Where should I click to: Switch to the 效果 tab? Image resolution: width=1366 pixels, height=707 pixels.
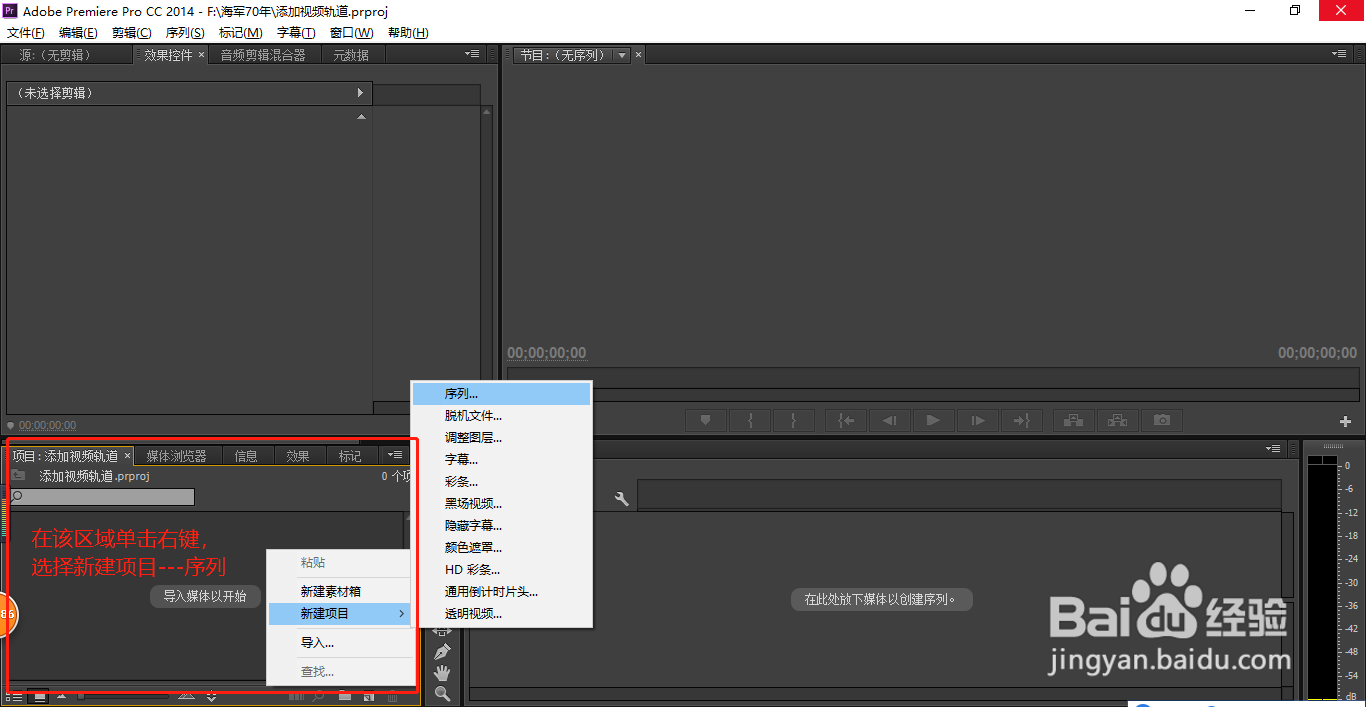point(298,456)
